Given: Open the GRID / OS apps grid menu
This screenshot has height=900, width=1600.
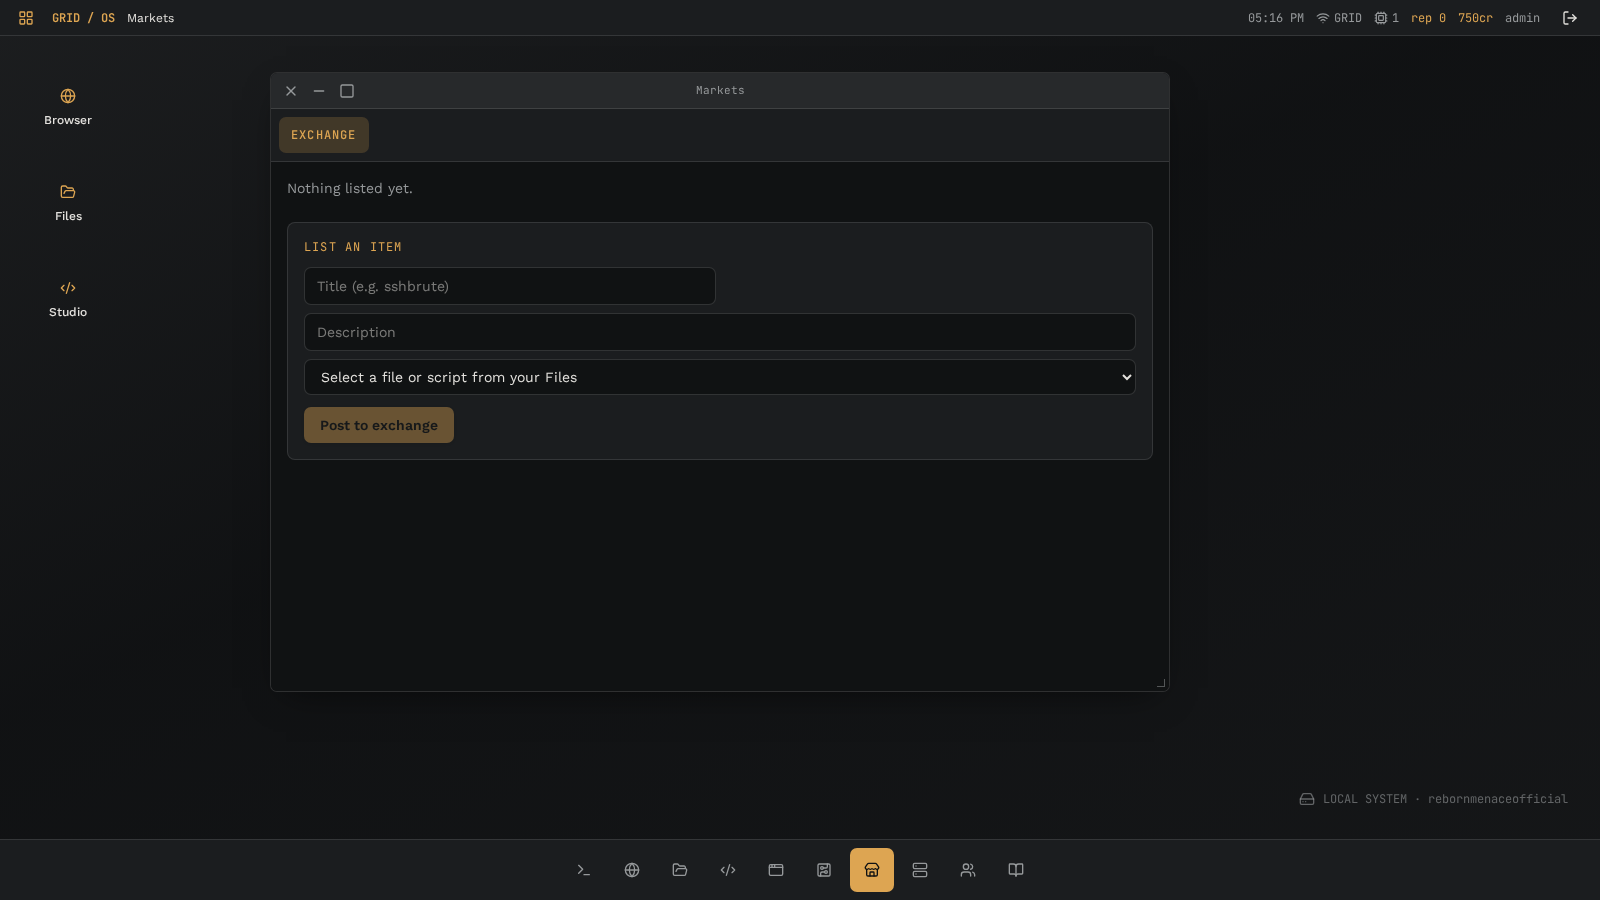Looking at the screenshot, I should (26, 18).
